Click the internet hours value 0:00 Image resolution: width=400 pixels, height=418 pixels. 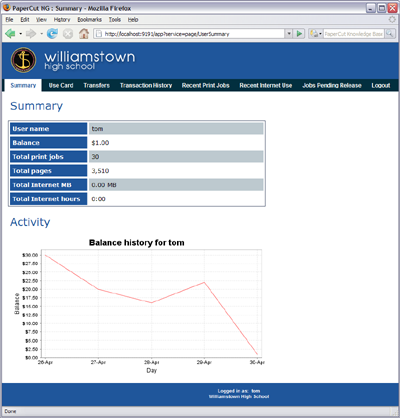click(x=98, y=199)
